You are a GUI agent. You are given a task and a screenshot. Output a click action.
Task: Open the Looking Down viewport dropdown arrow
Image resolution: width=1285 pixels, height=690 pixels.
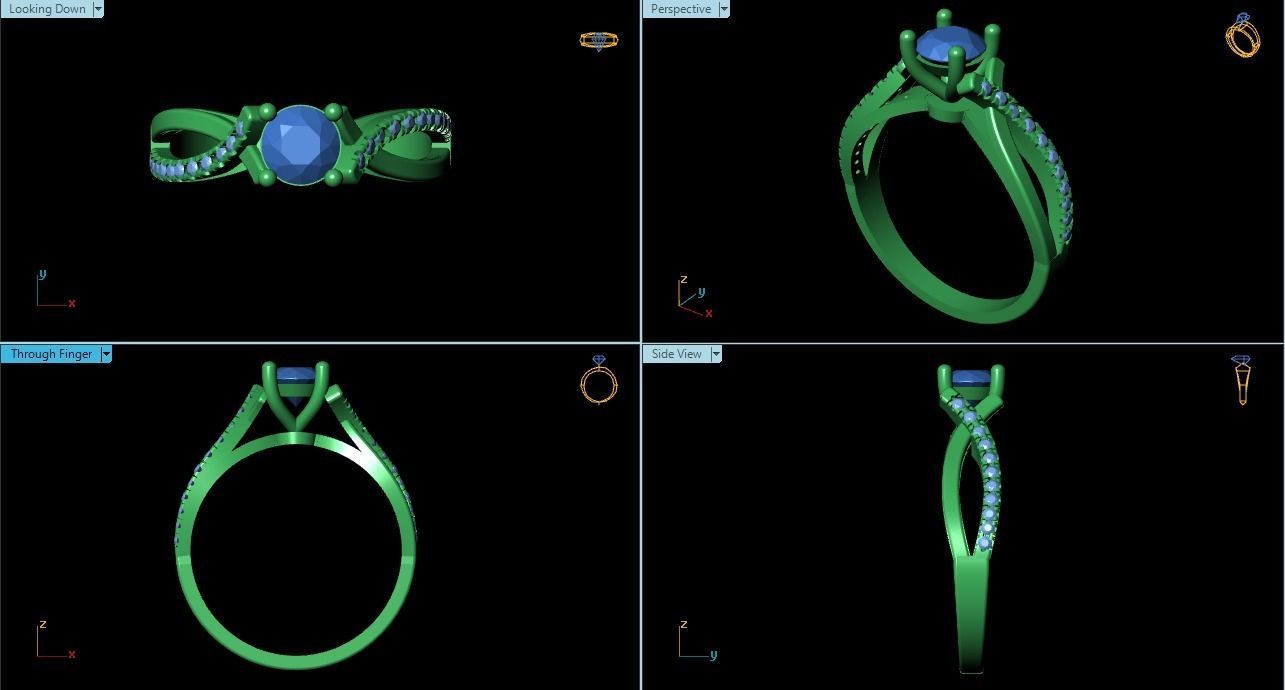pos(98,9)
